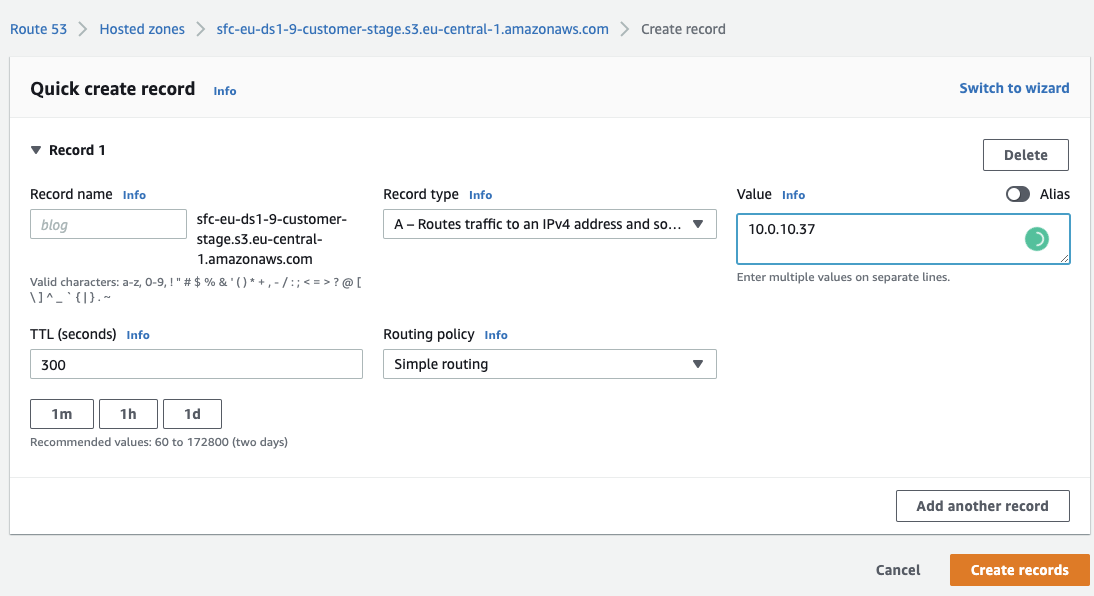This screenshot has width=1094, height=596.
Task: Open Hosted zones from the breadcrumb
Action: click(x=141, y=28)
